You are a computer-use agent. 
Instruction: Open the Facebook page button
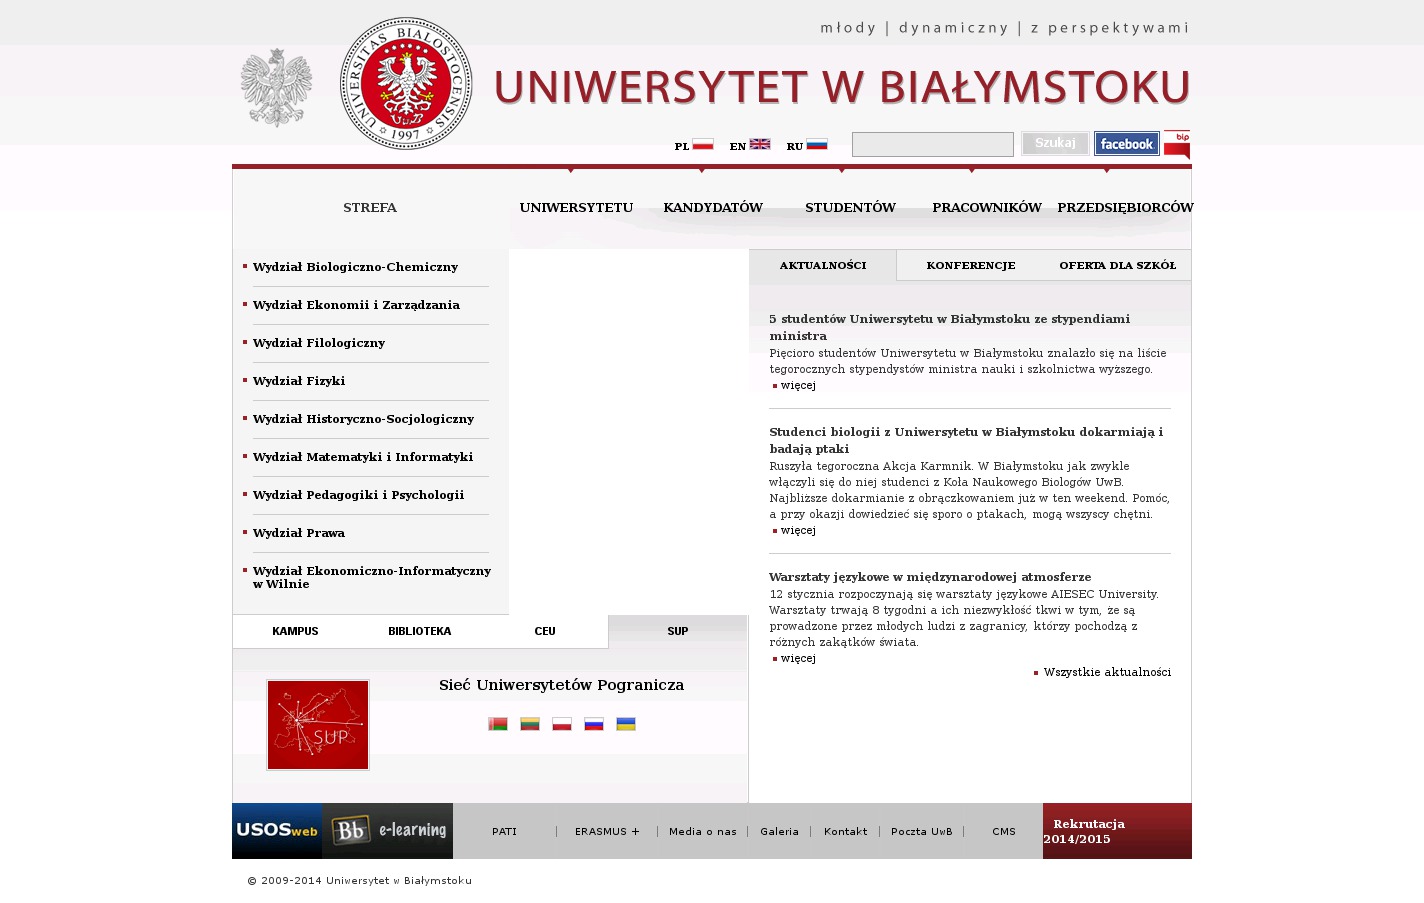pos(1126,144)
